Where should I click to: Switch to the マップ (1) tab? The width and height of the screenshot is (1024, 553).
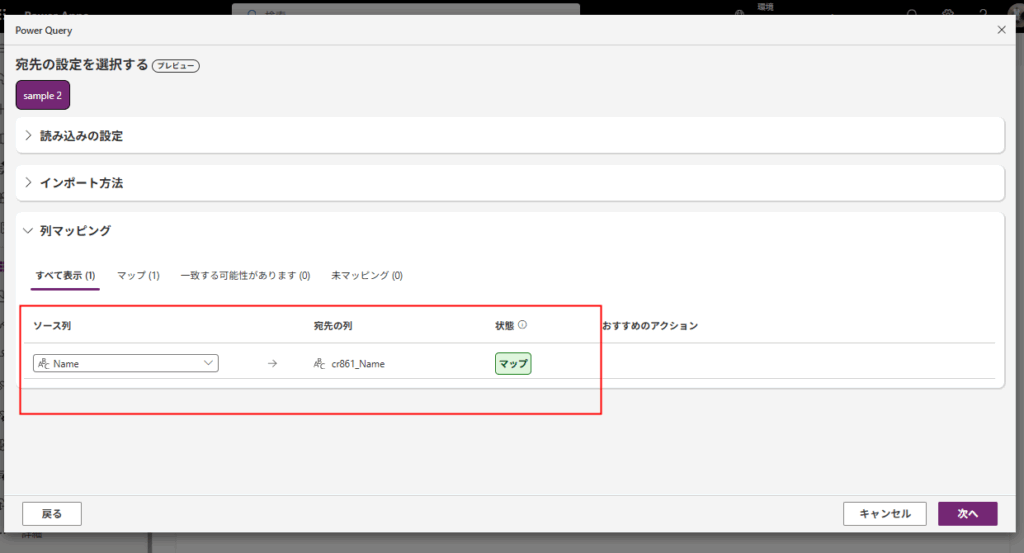pos(138,275)
